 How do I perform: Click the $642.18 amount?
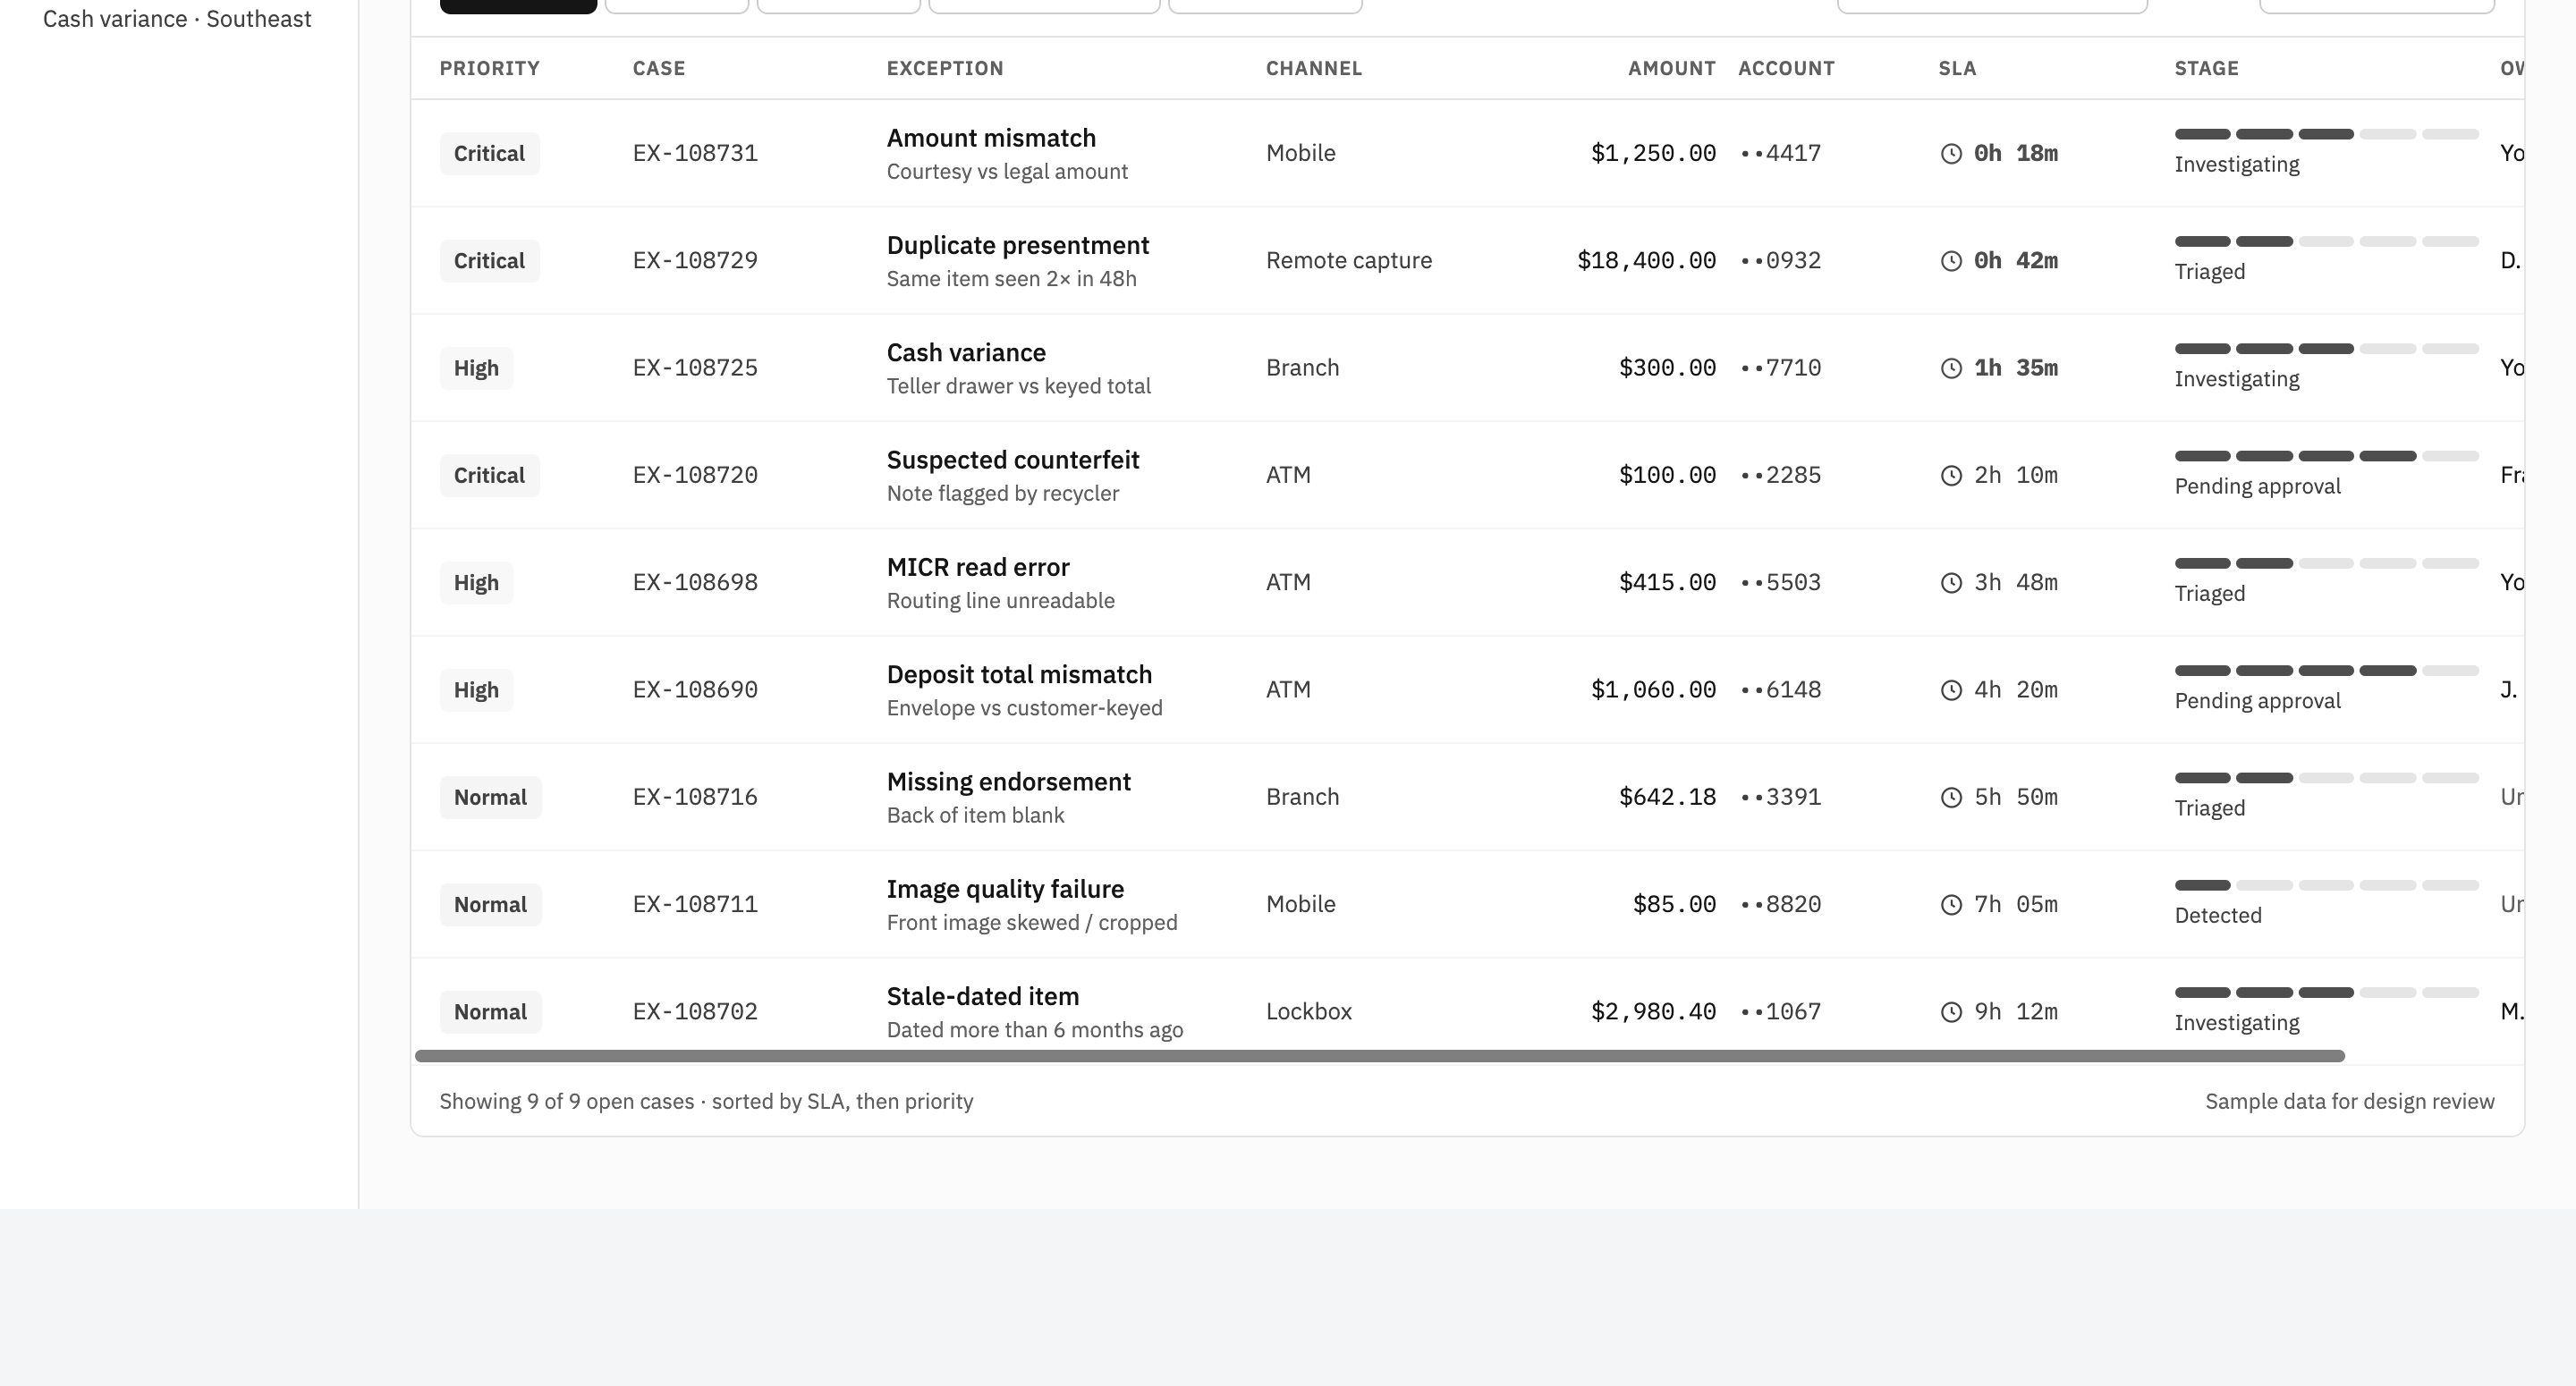click(1667, 797)
